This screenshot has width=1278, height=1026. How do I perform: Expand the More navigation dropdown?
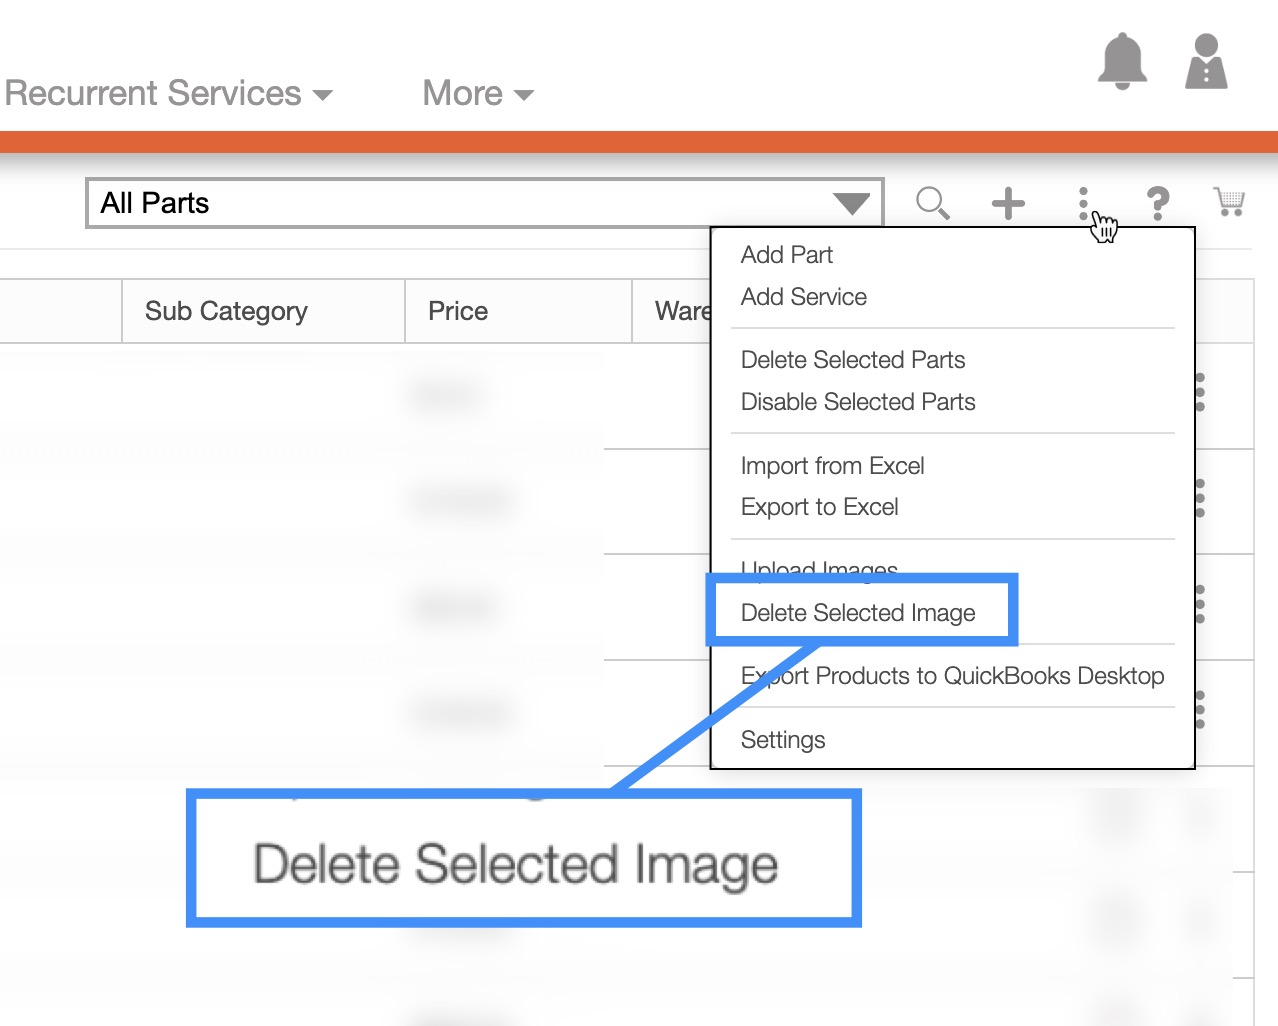(478, 94)
